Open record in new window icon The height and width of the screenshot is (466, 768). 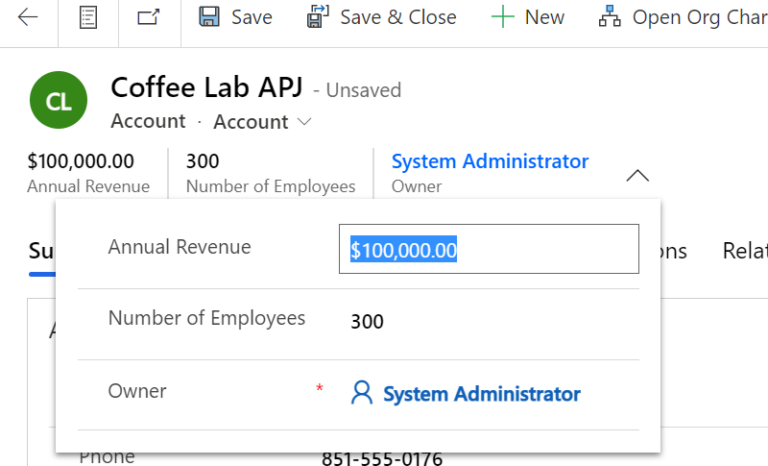pyautogui.click(x=148, y=17)
